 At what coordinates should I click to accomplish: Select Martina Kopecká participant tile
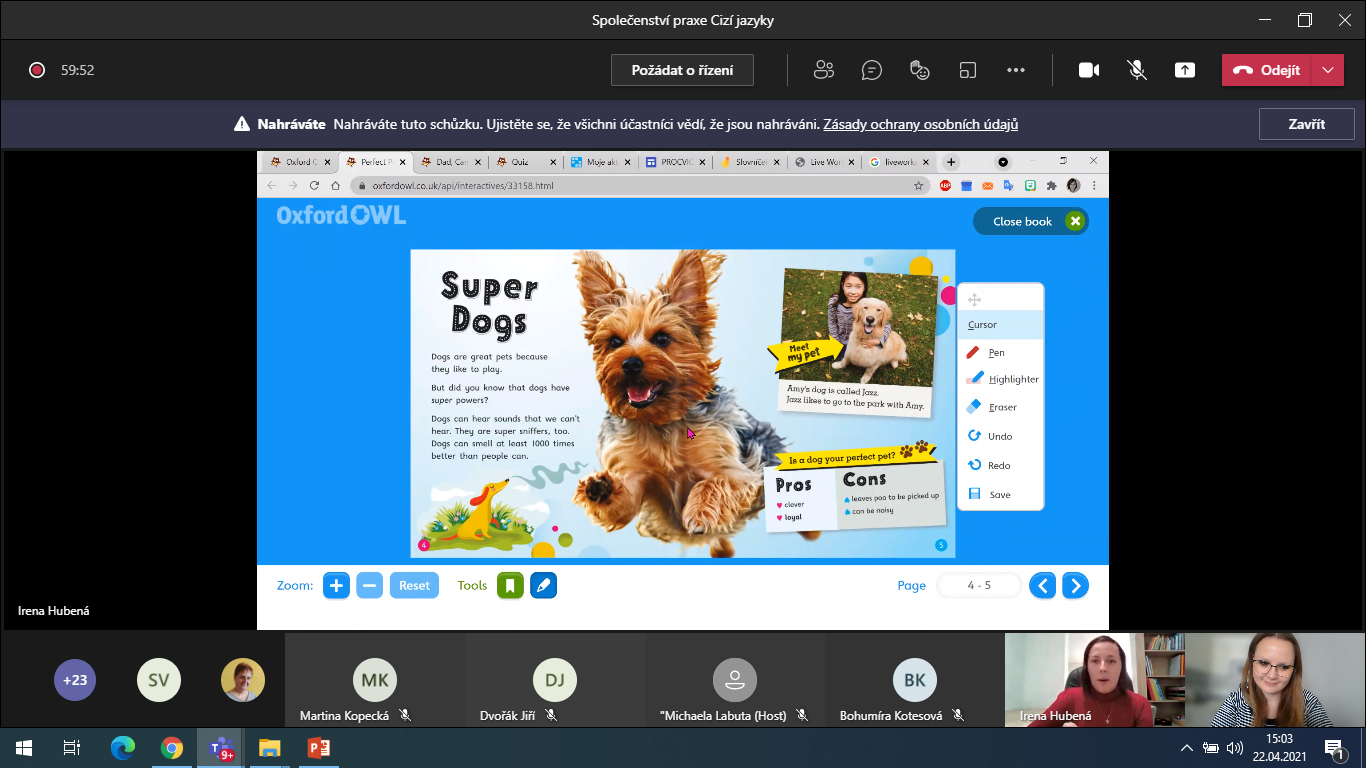pyautogui.click(x=374, y=680)
